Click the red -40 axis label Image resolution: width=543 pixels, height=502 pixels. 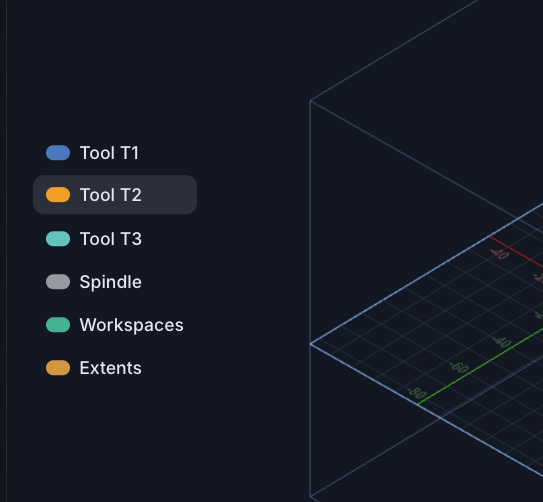(499, 253)
